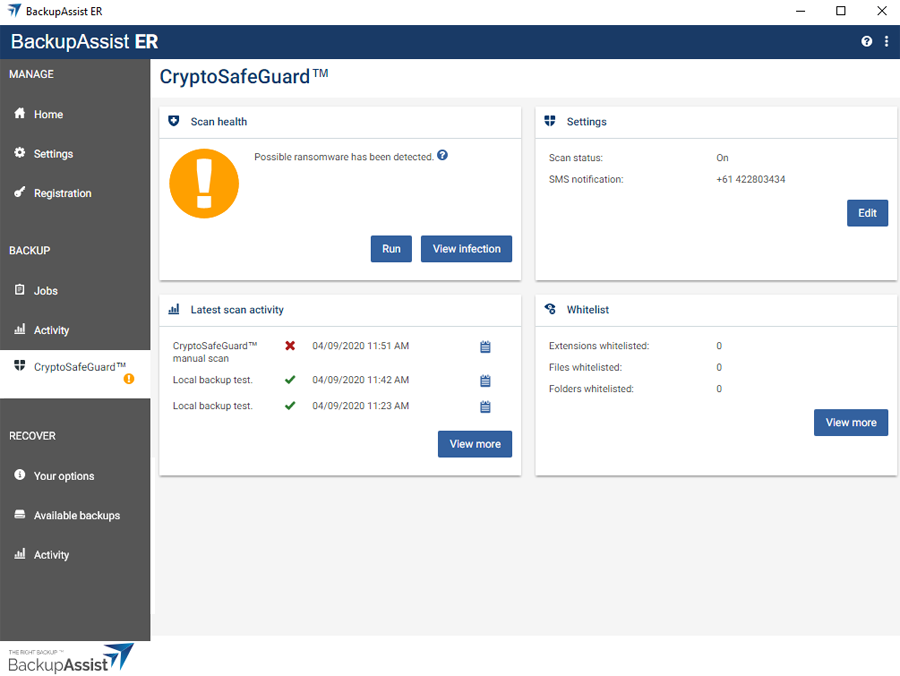Click green check for 11:23 AM backup

click(290, 406)
